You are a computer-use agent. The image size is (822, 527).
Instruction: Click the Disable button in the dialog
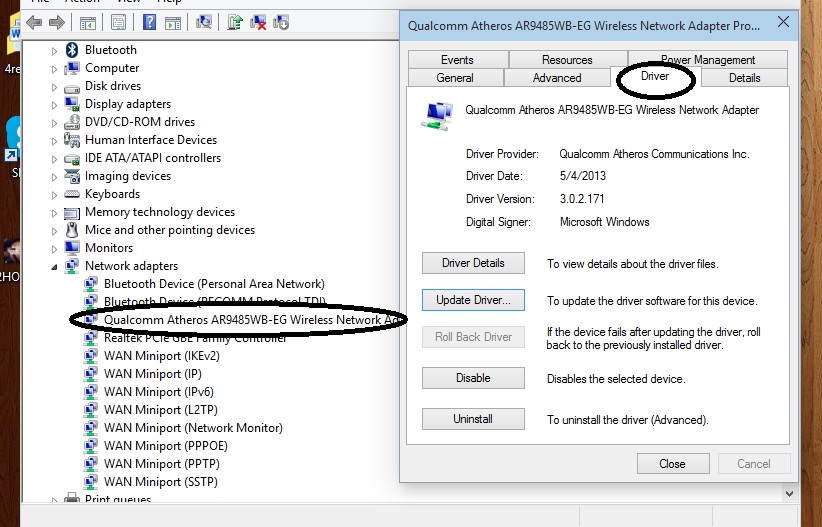pyautogui.click(x=473, y=378)
